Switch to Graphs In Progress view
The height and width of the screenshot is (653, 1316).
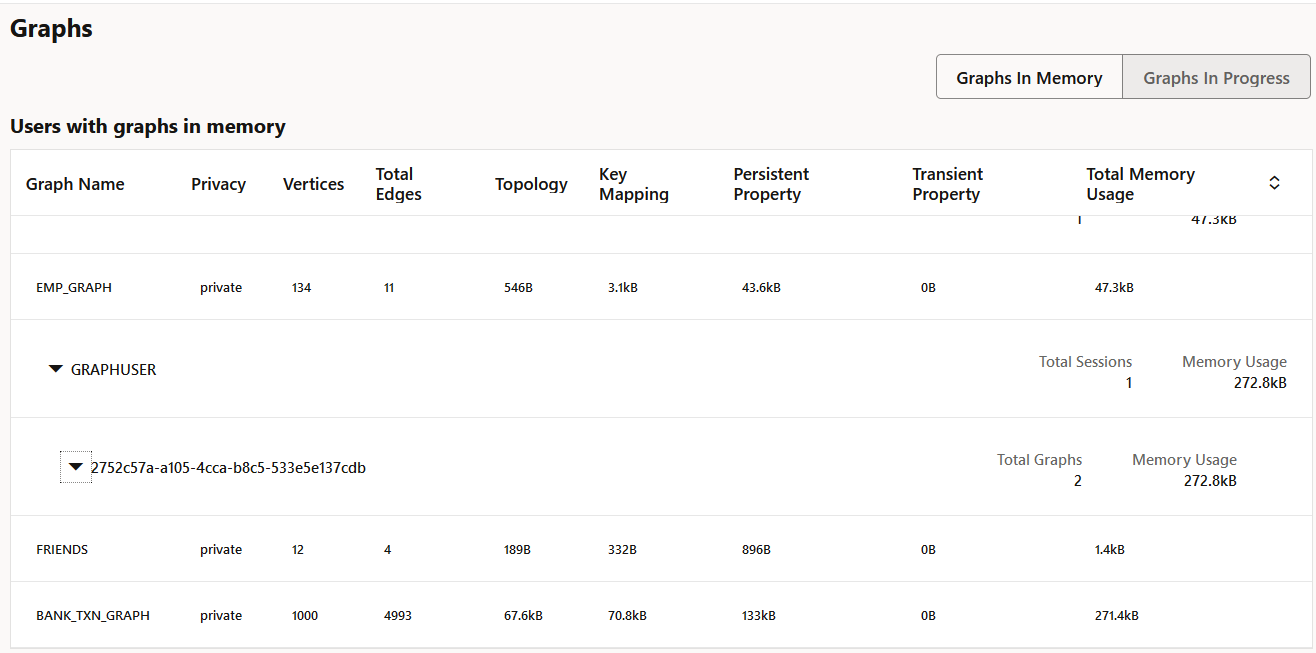click(1216, 78)
